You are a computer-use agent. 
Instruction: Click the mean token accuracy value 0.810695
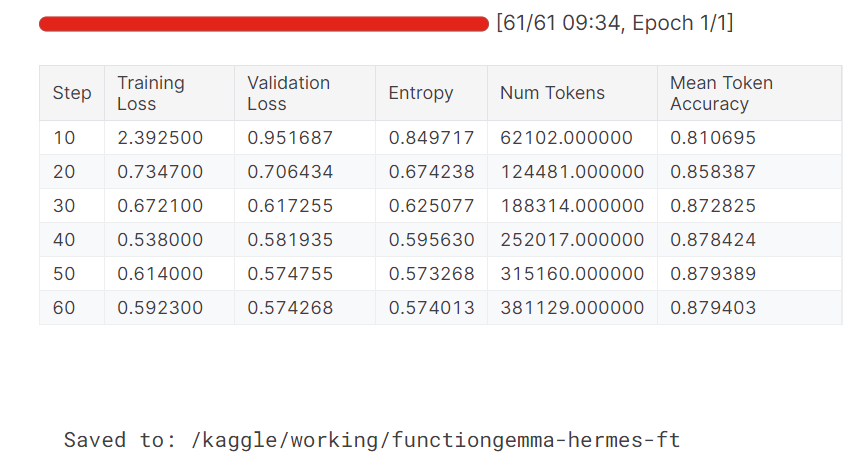[713, 138]
